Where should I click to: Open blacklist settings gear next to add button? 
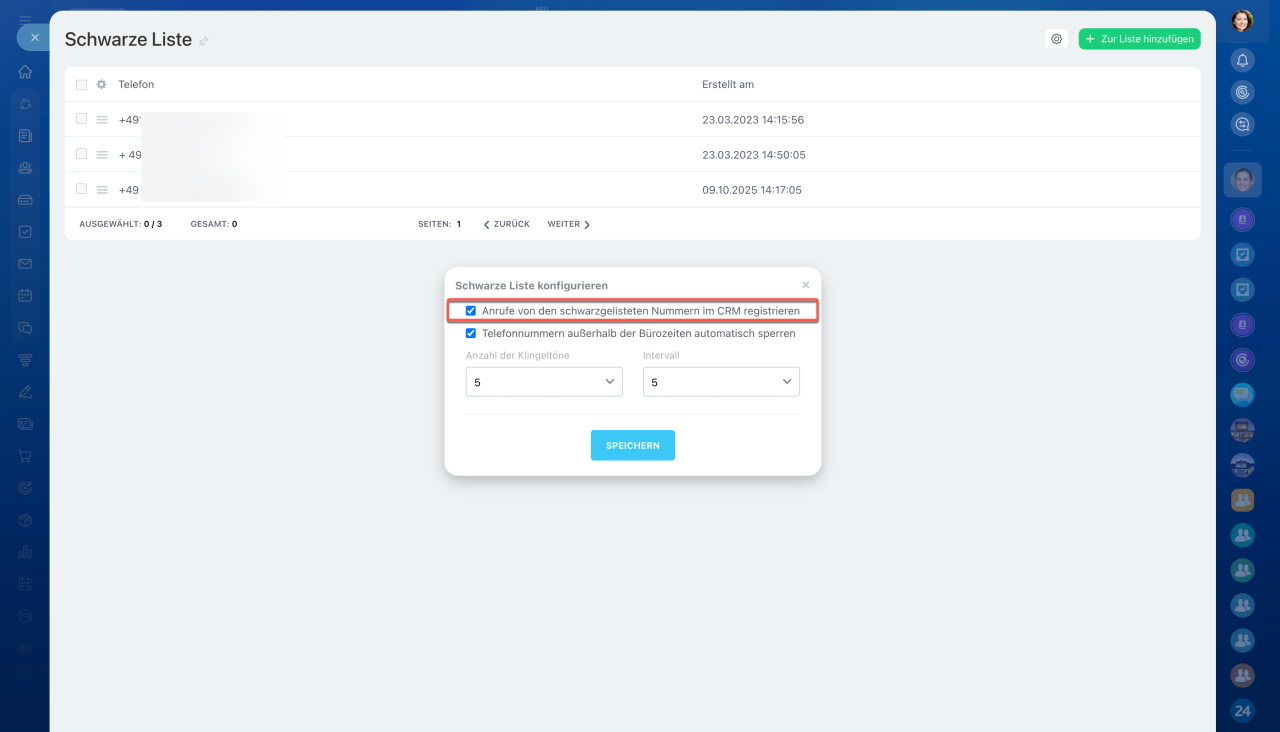point(1057,39)
